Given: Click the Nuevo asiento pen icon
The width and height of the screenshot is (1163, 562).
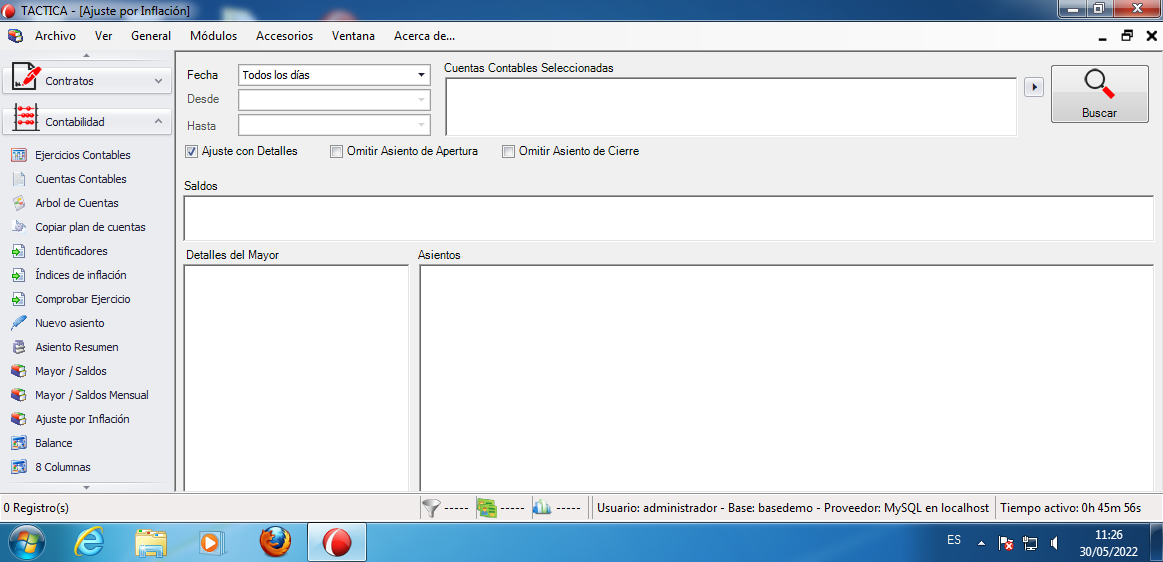Looking at the screenshot, I should tap(19, 323).
